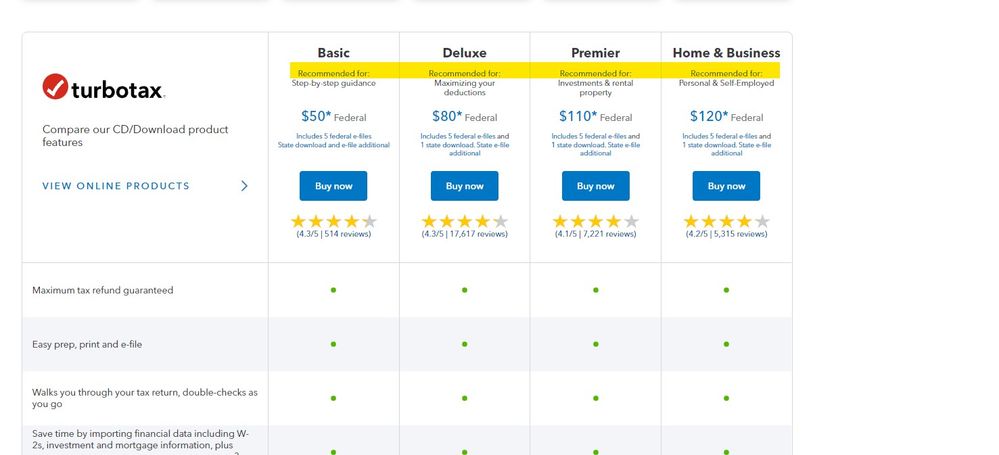Click the star rating under Premier
Screen dimensions: 999x455
(595, 222)
